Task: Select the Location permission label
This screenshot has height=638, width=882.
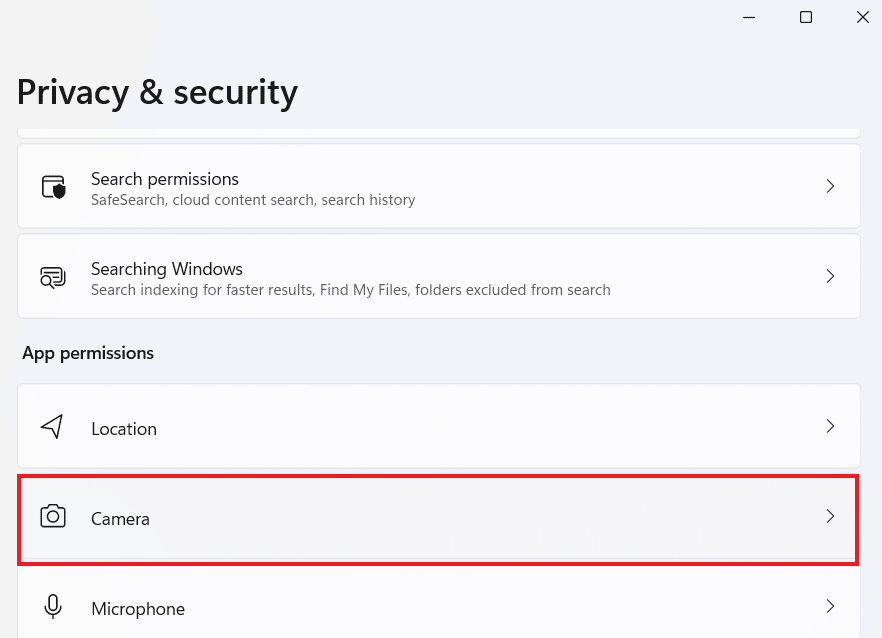Action: pyautogui.click(x=124, y=429)
